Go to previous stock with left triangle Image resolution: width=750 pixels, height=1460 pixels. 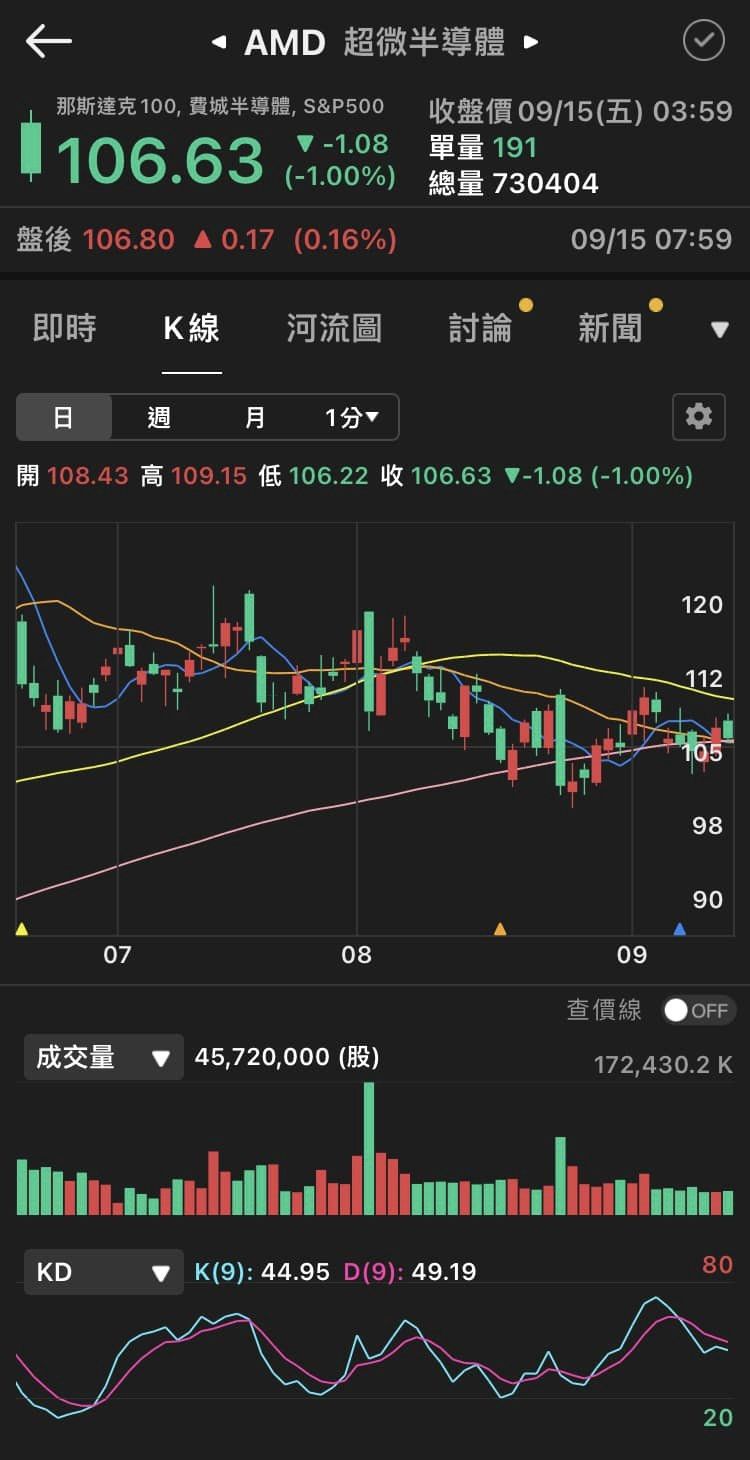(218, 42)
